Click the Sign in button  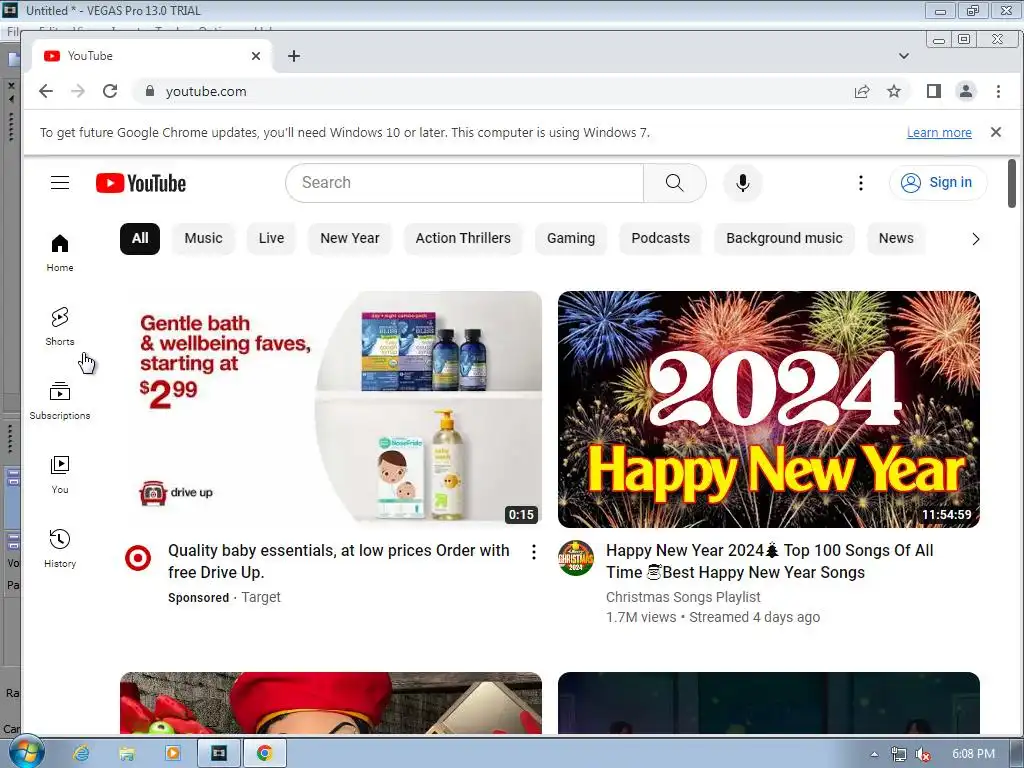938,183
